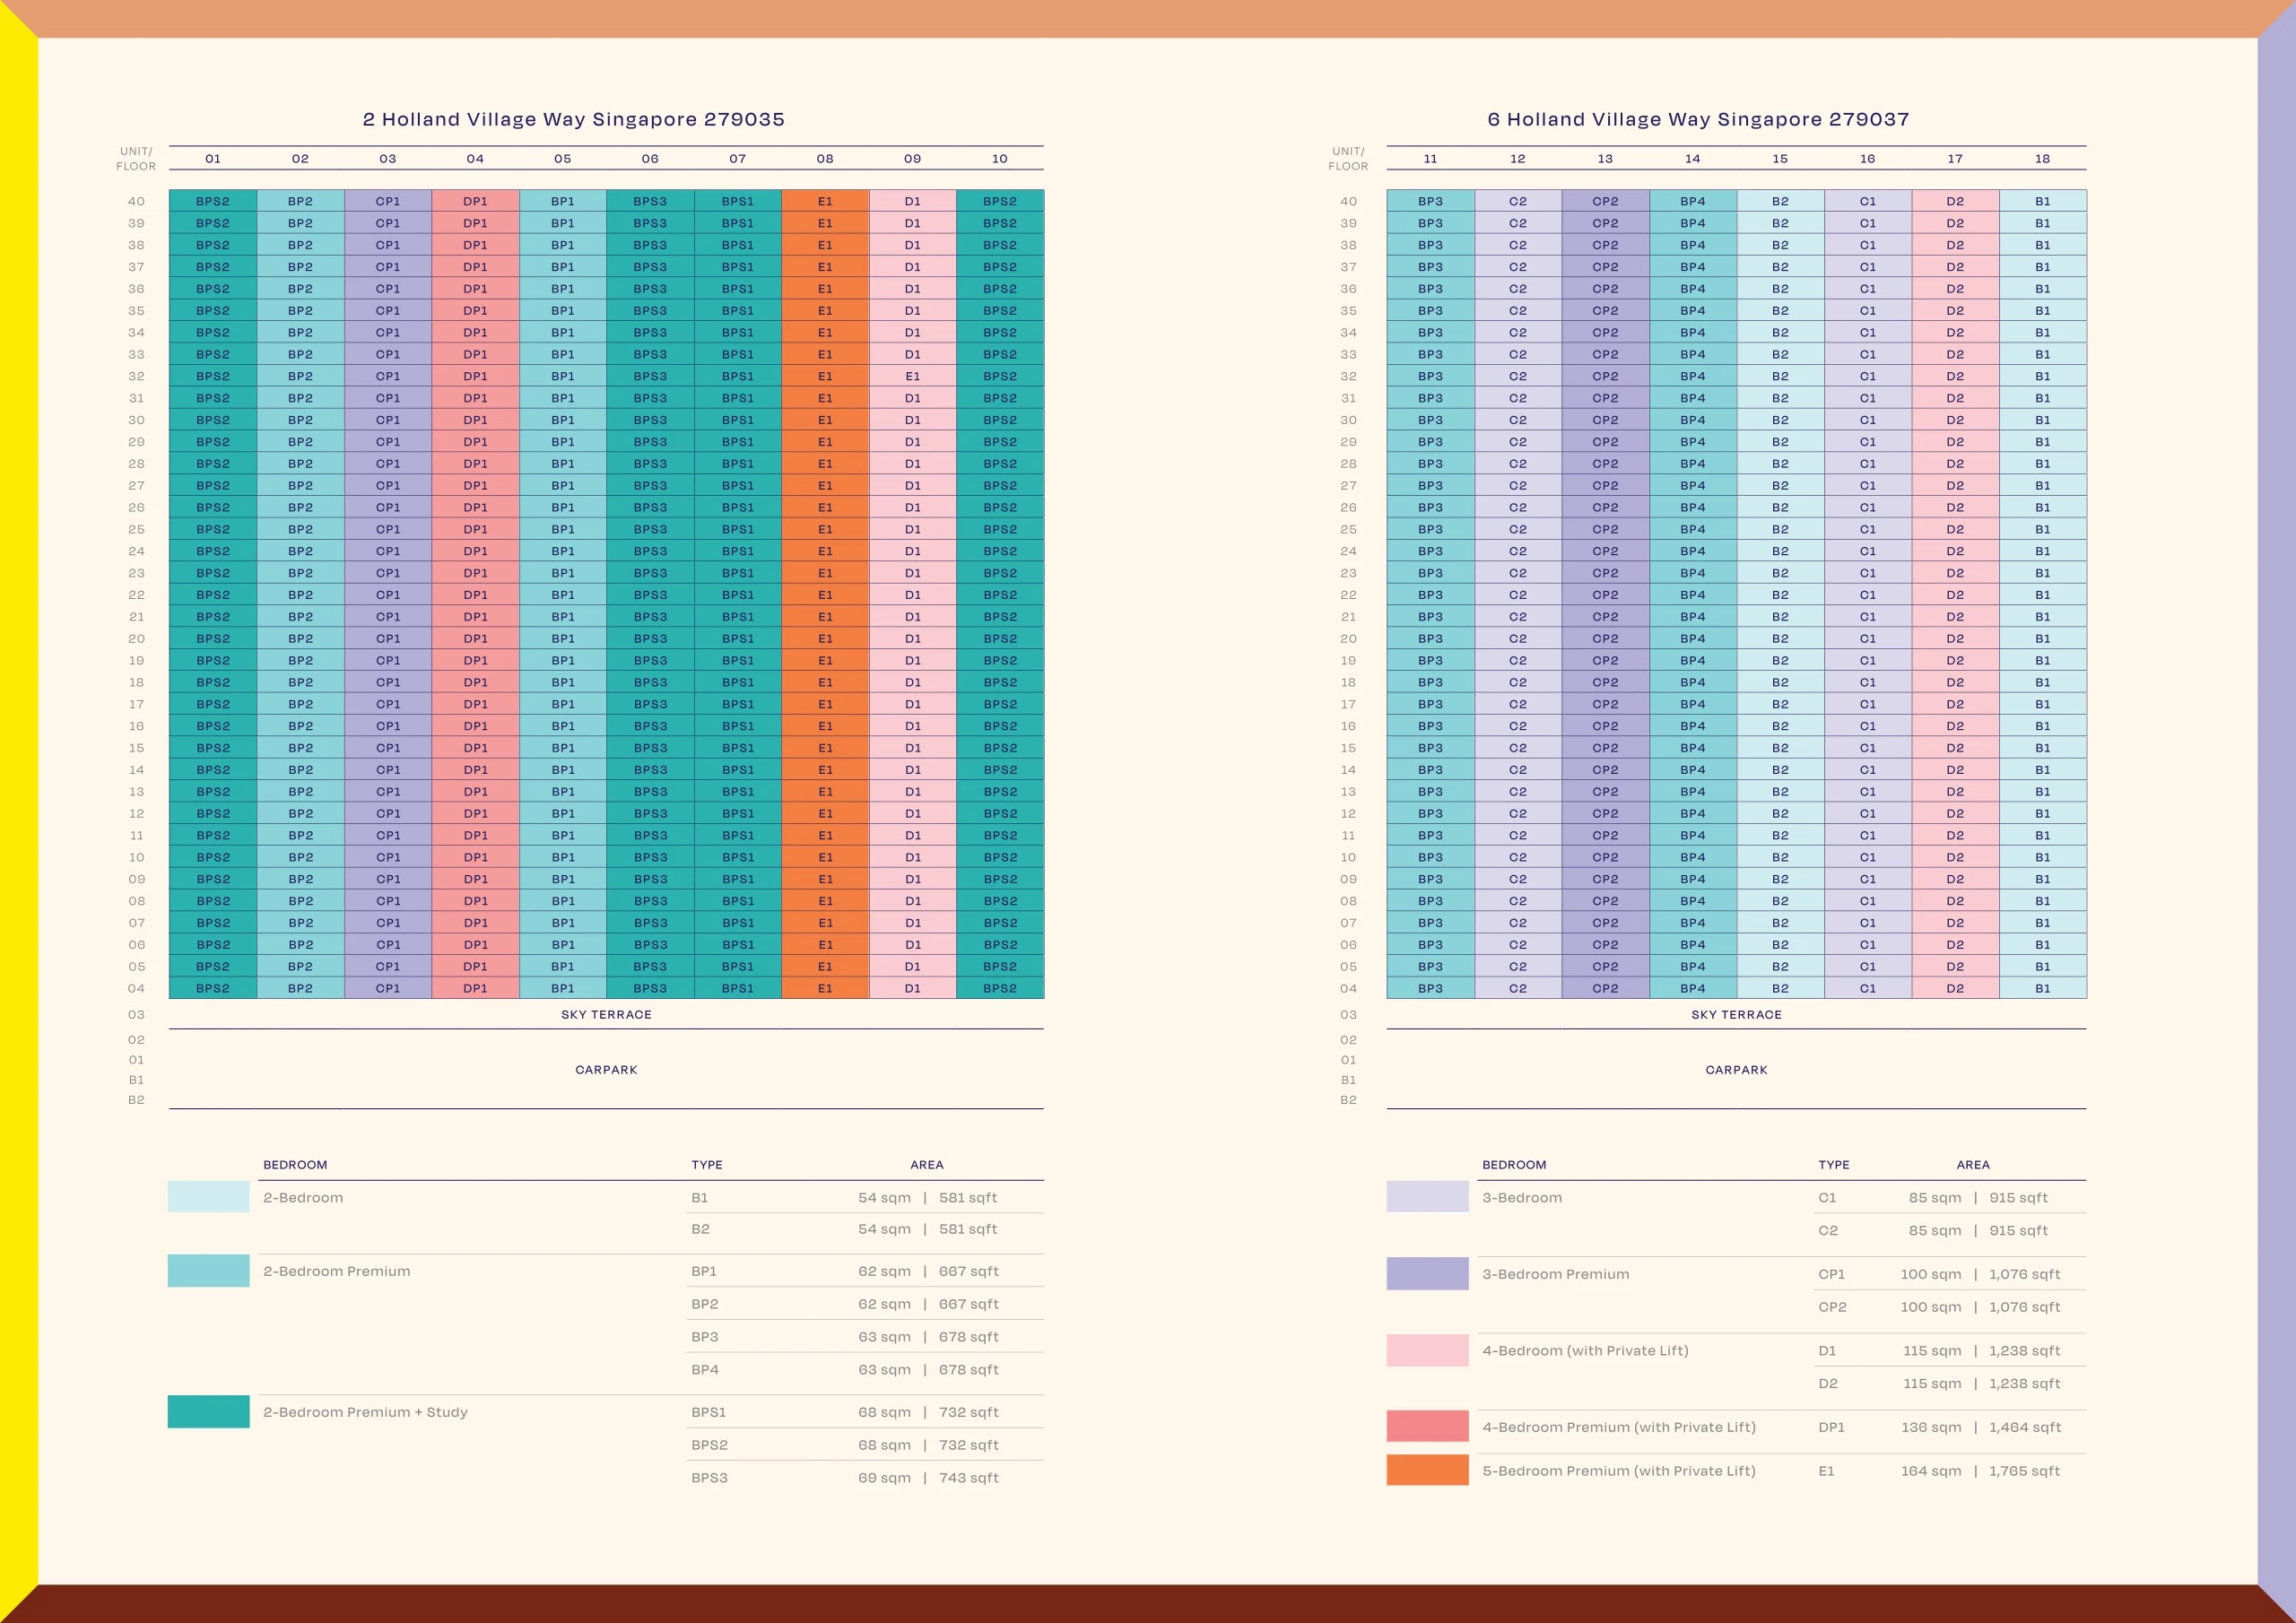Click floor 04 DP1 unit cell
Screen dimensions: 2296x1623
click(x=475, y=988)
